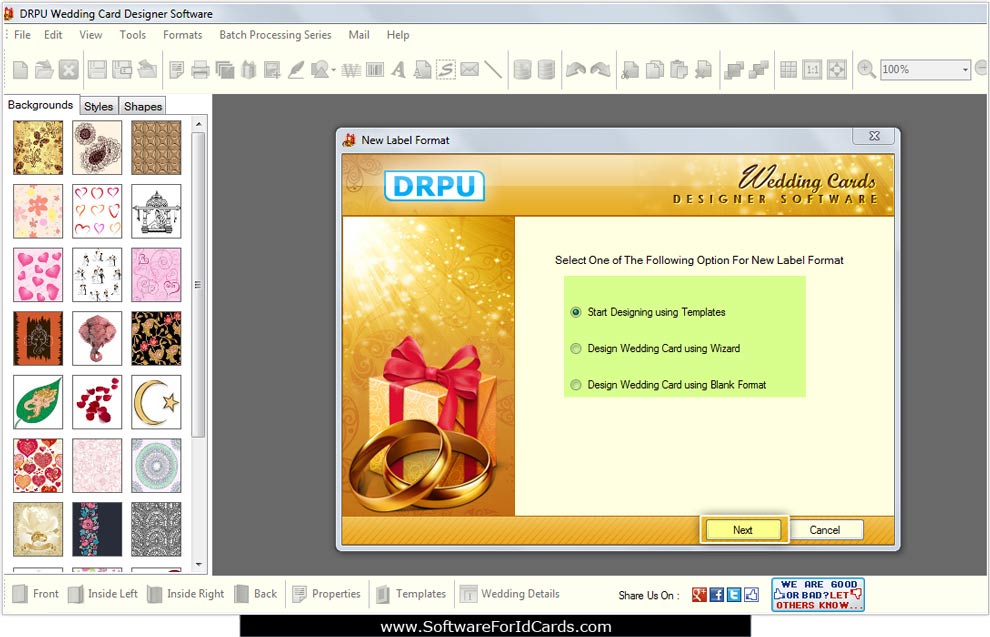Open the Help menu
The image size is (990, 637).
pos(398,35)
